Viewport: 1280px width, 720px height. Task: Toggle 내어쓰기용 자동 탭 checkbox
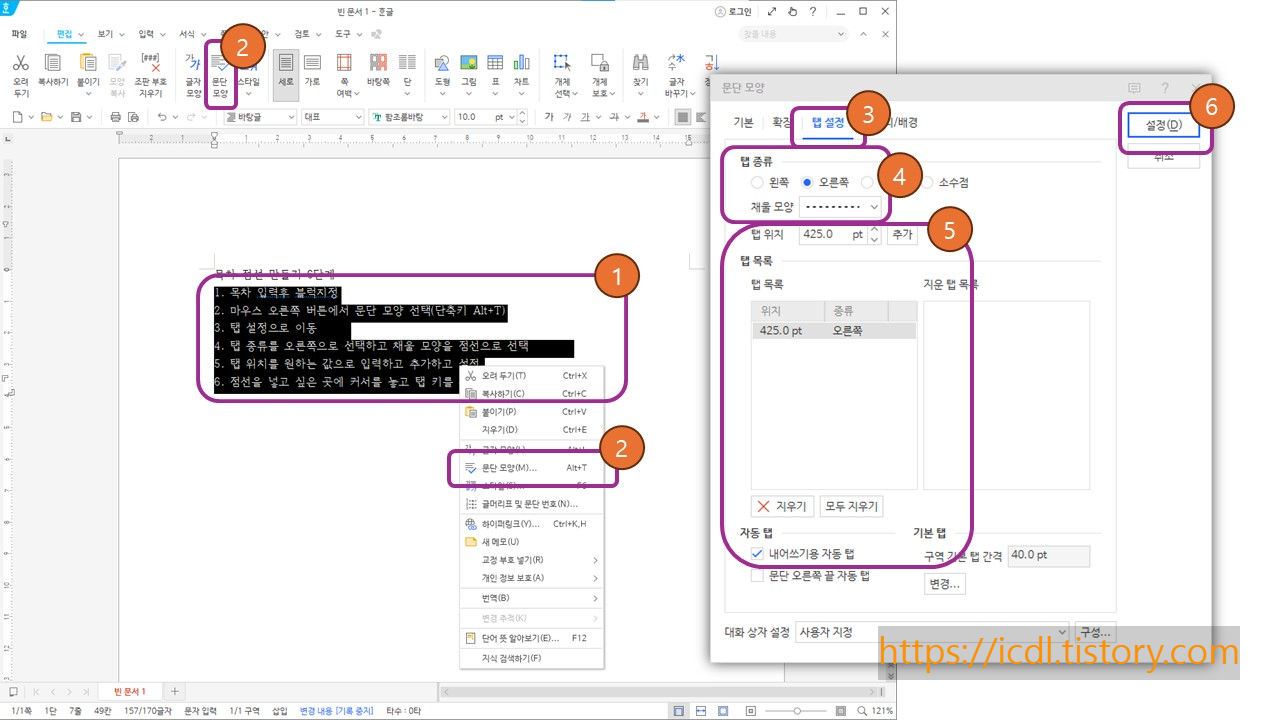click(757, 553)
